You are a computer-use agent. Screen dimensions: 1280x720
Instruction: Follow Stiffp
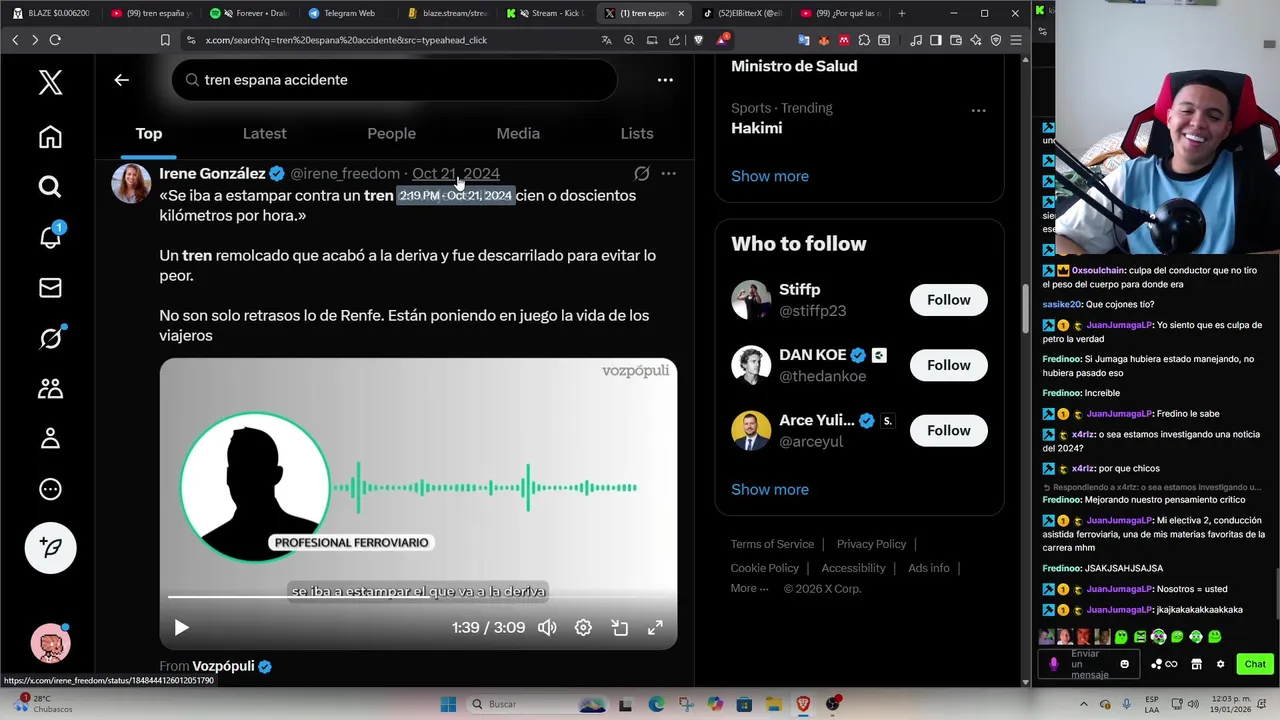click(948, 300)
